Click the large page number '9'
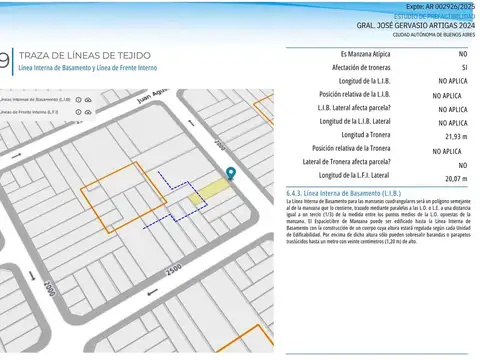Screen dimensions: 480x360 [x=4, y=60]
